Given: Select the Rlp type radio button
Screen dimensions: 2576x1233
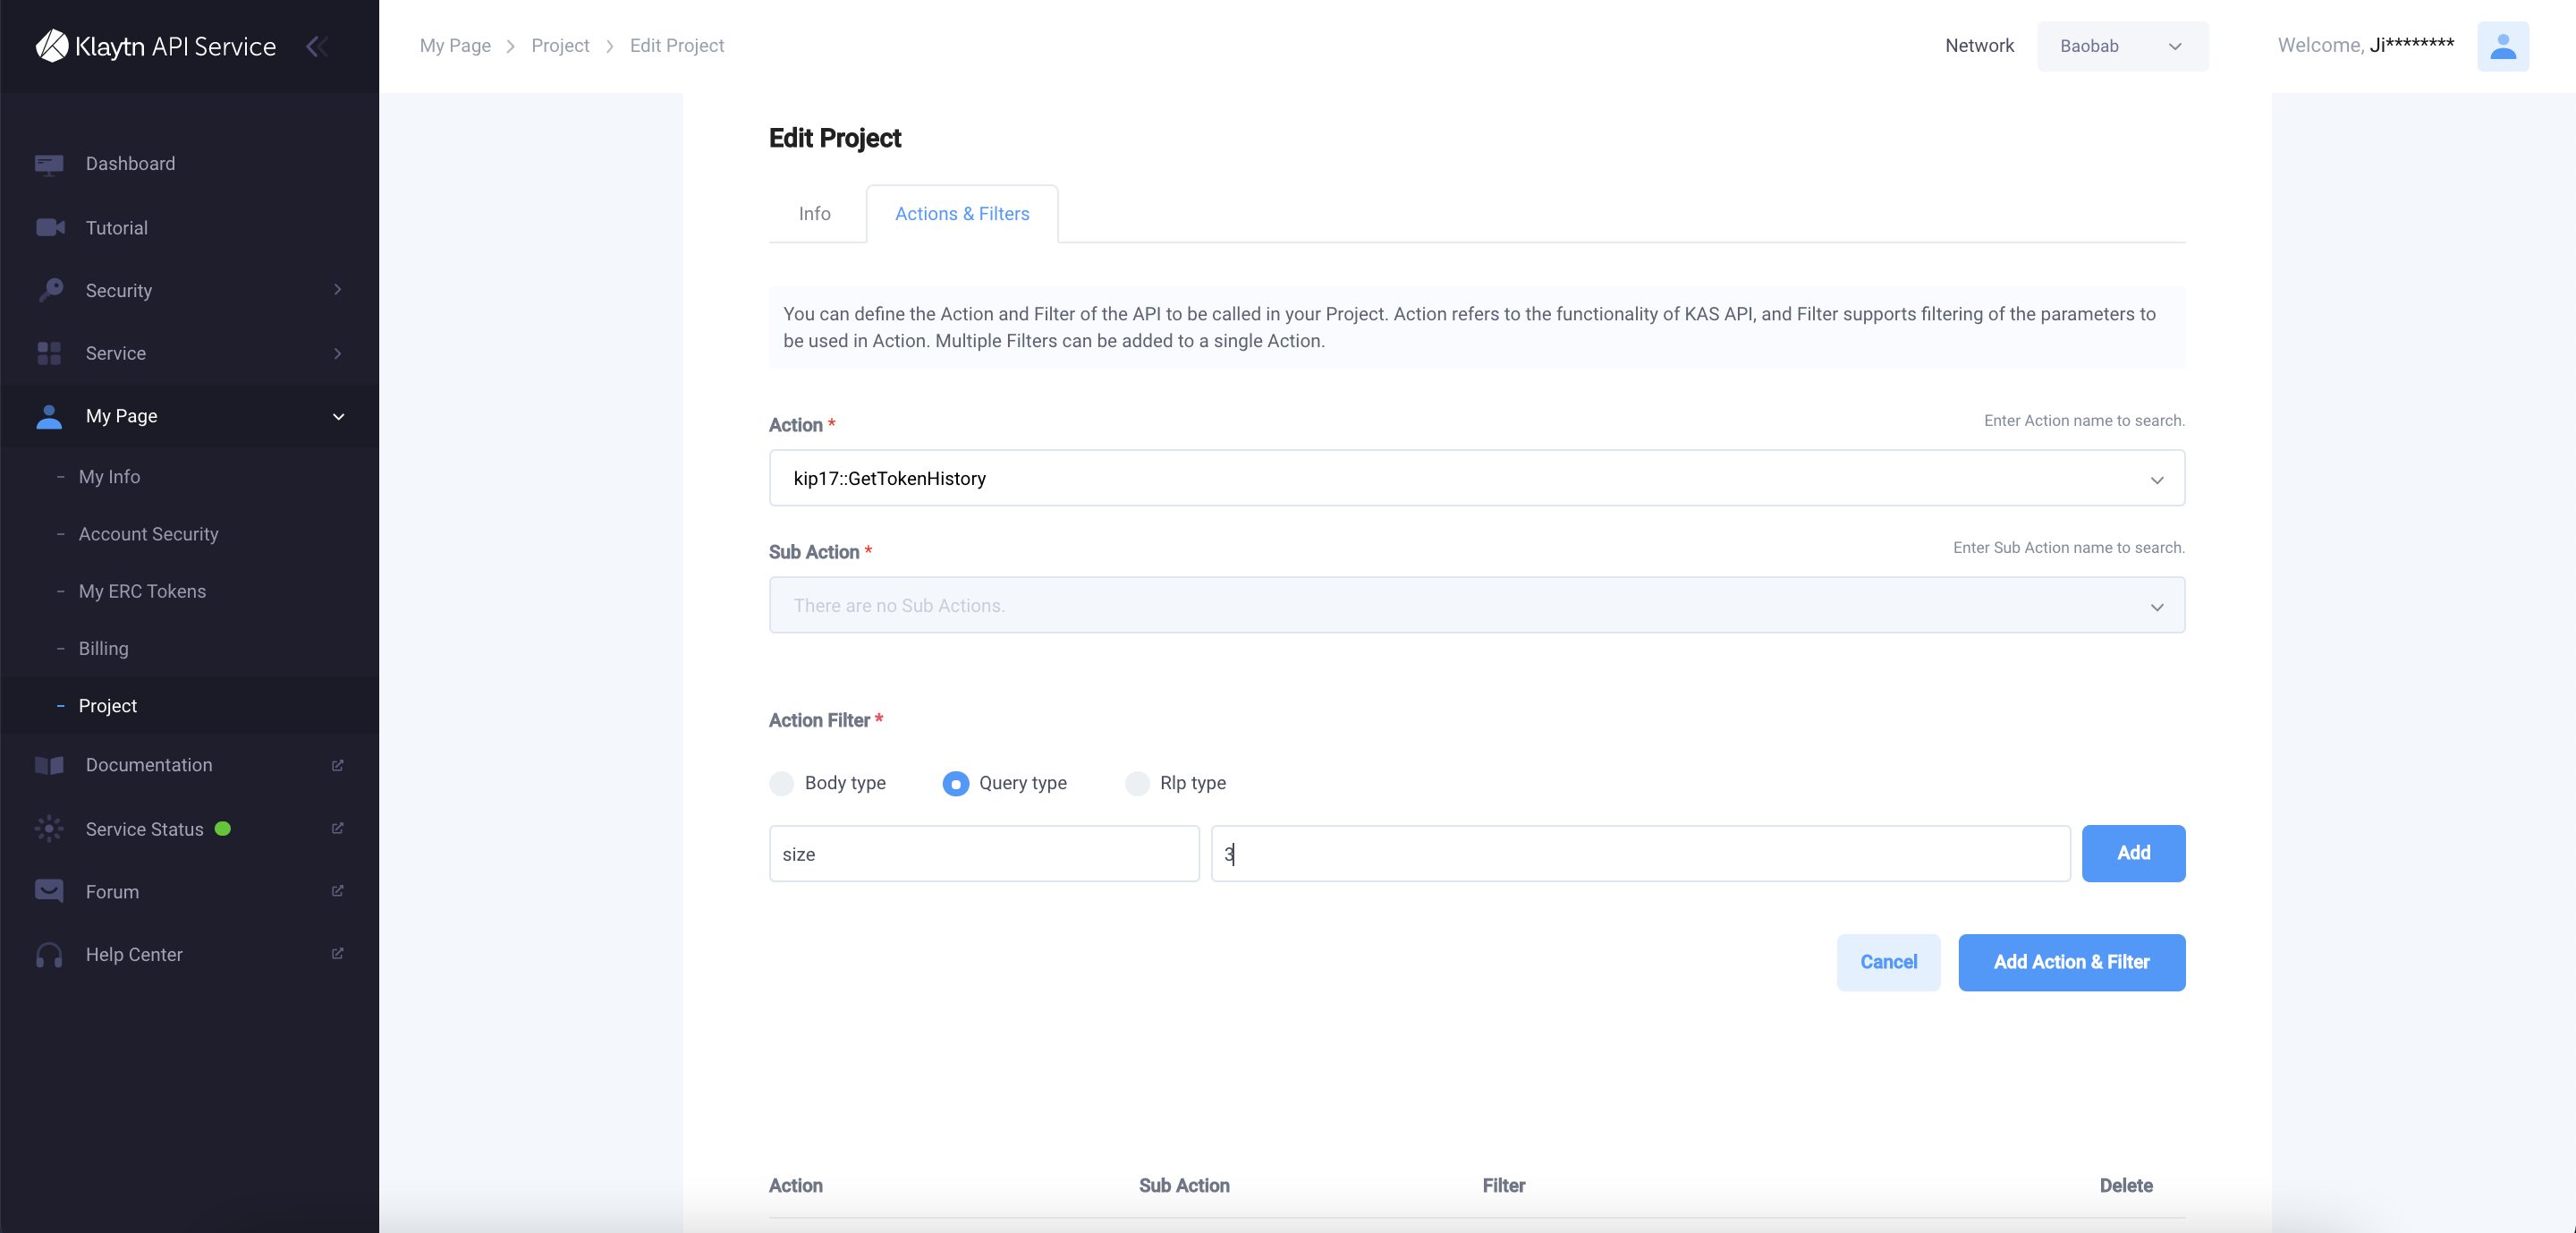Looking at the screenshot, I should [x=1137, y=783].
